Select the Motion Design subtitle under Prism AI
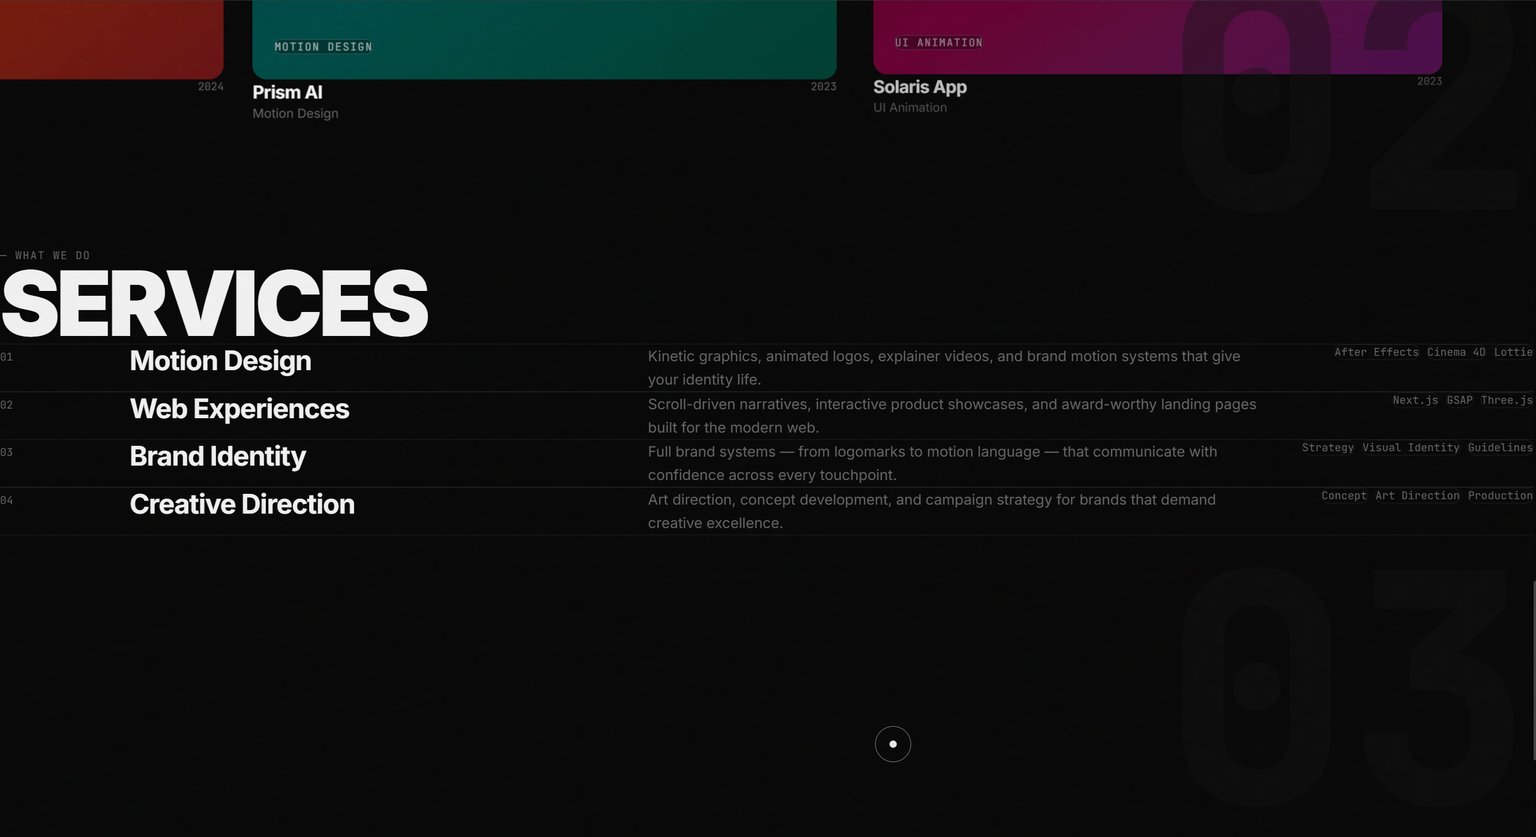Viewport: 1536px width, 837px height. point(295,114)
